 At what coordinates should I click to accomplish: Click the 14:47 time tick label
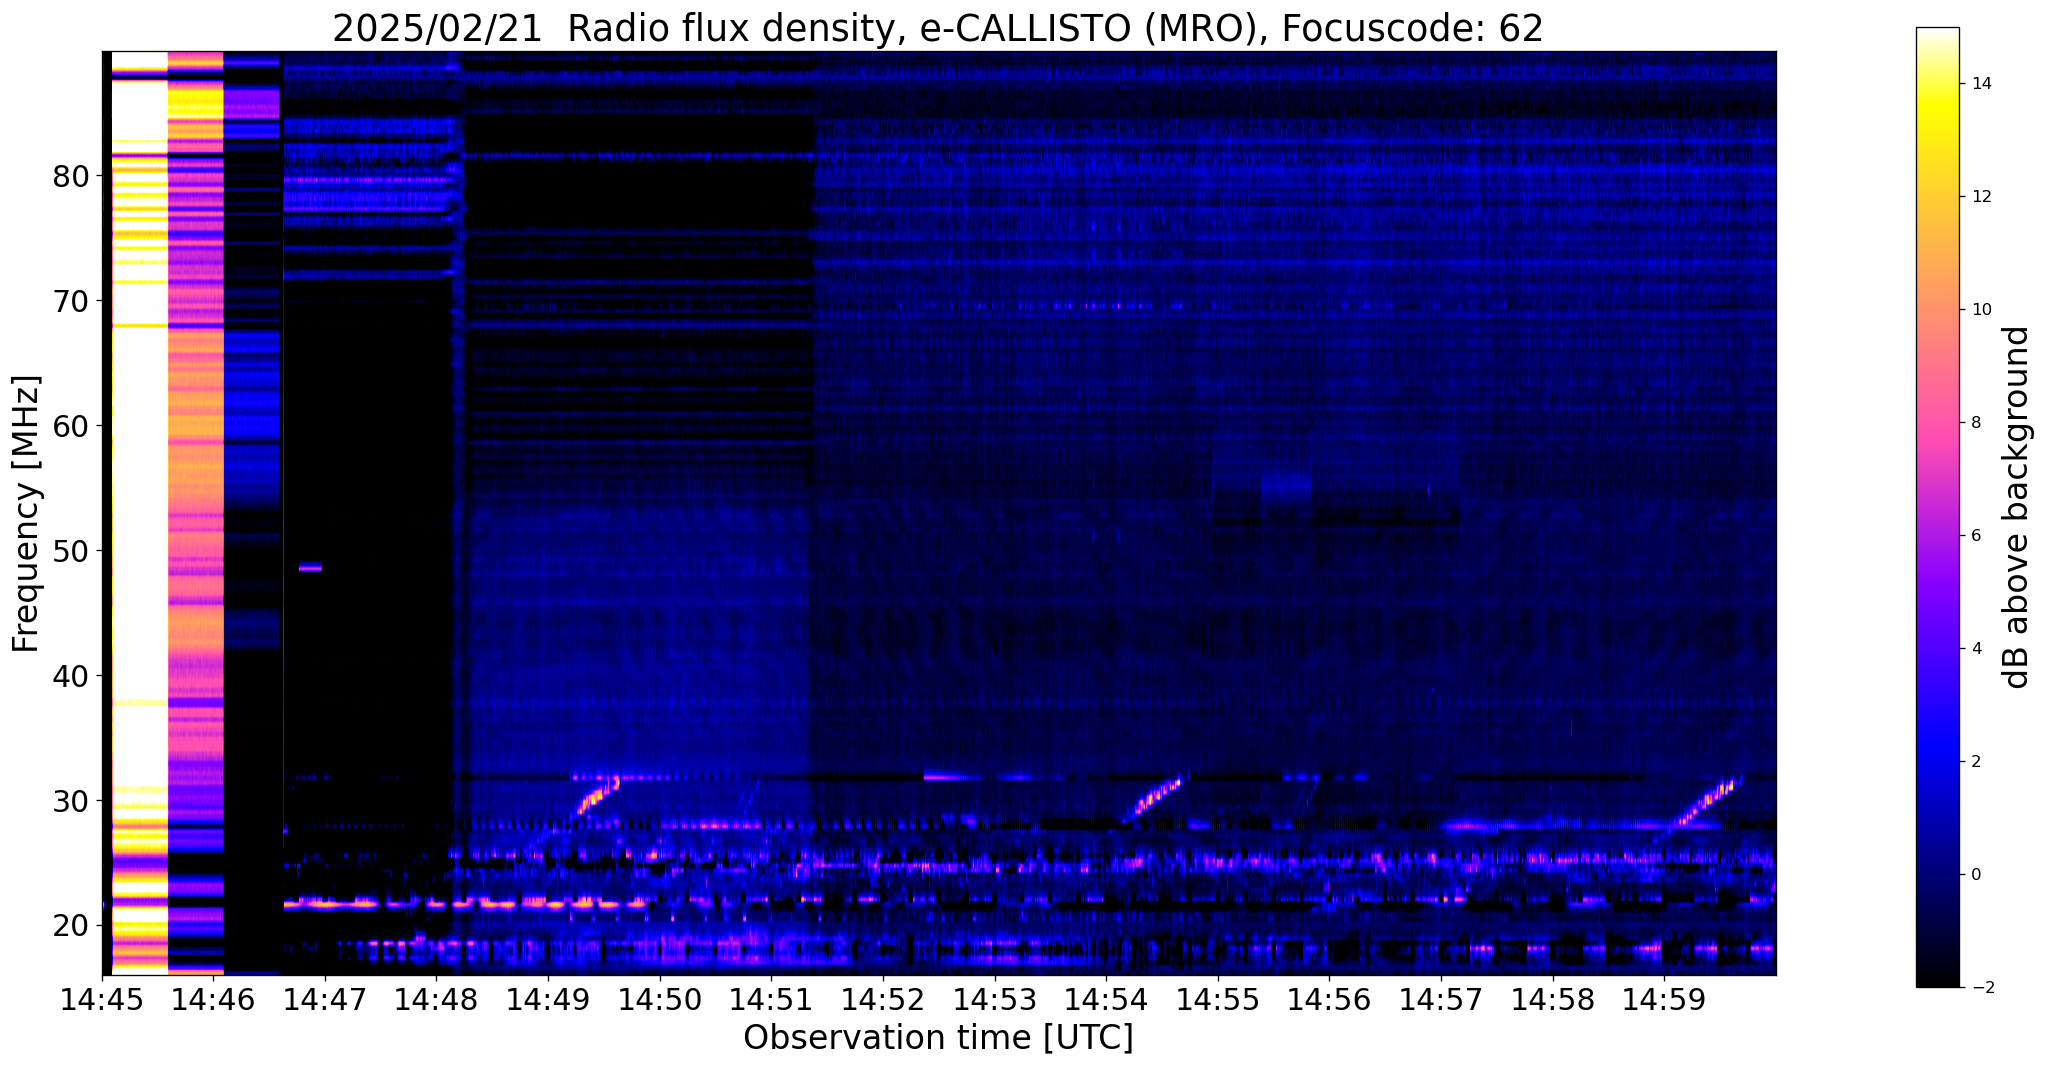(x=325, y=1000)
